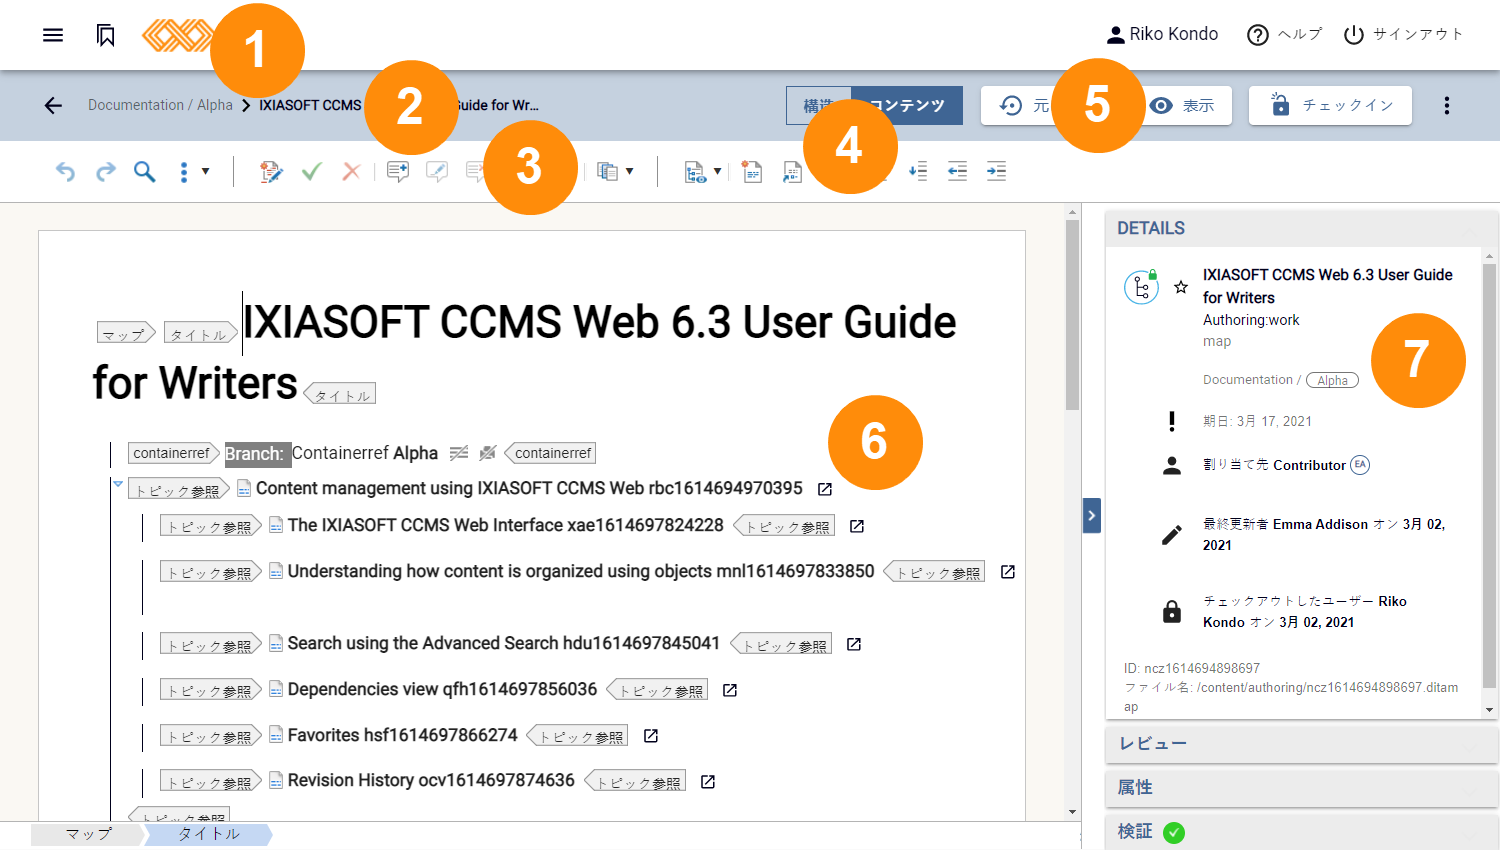The image size is (1500, 850).
Task: Click the 表示 preview button
Action: click(1182, 105)
